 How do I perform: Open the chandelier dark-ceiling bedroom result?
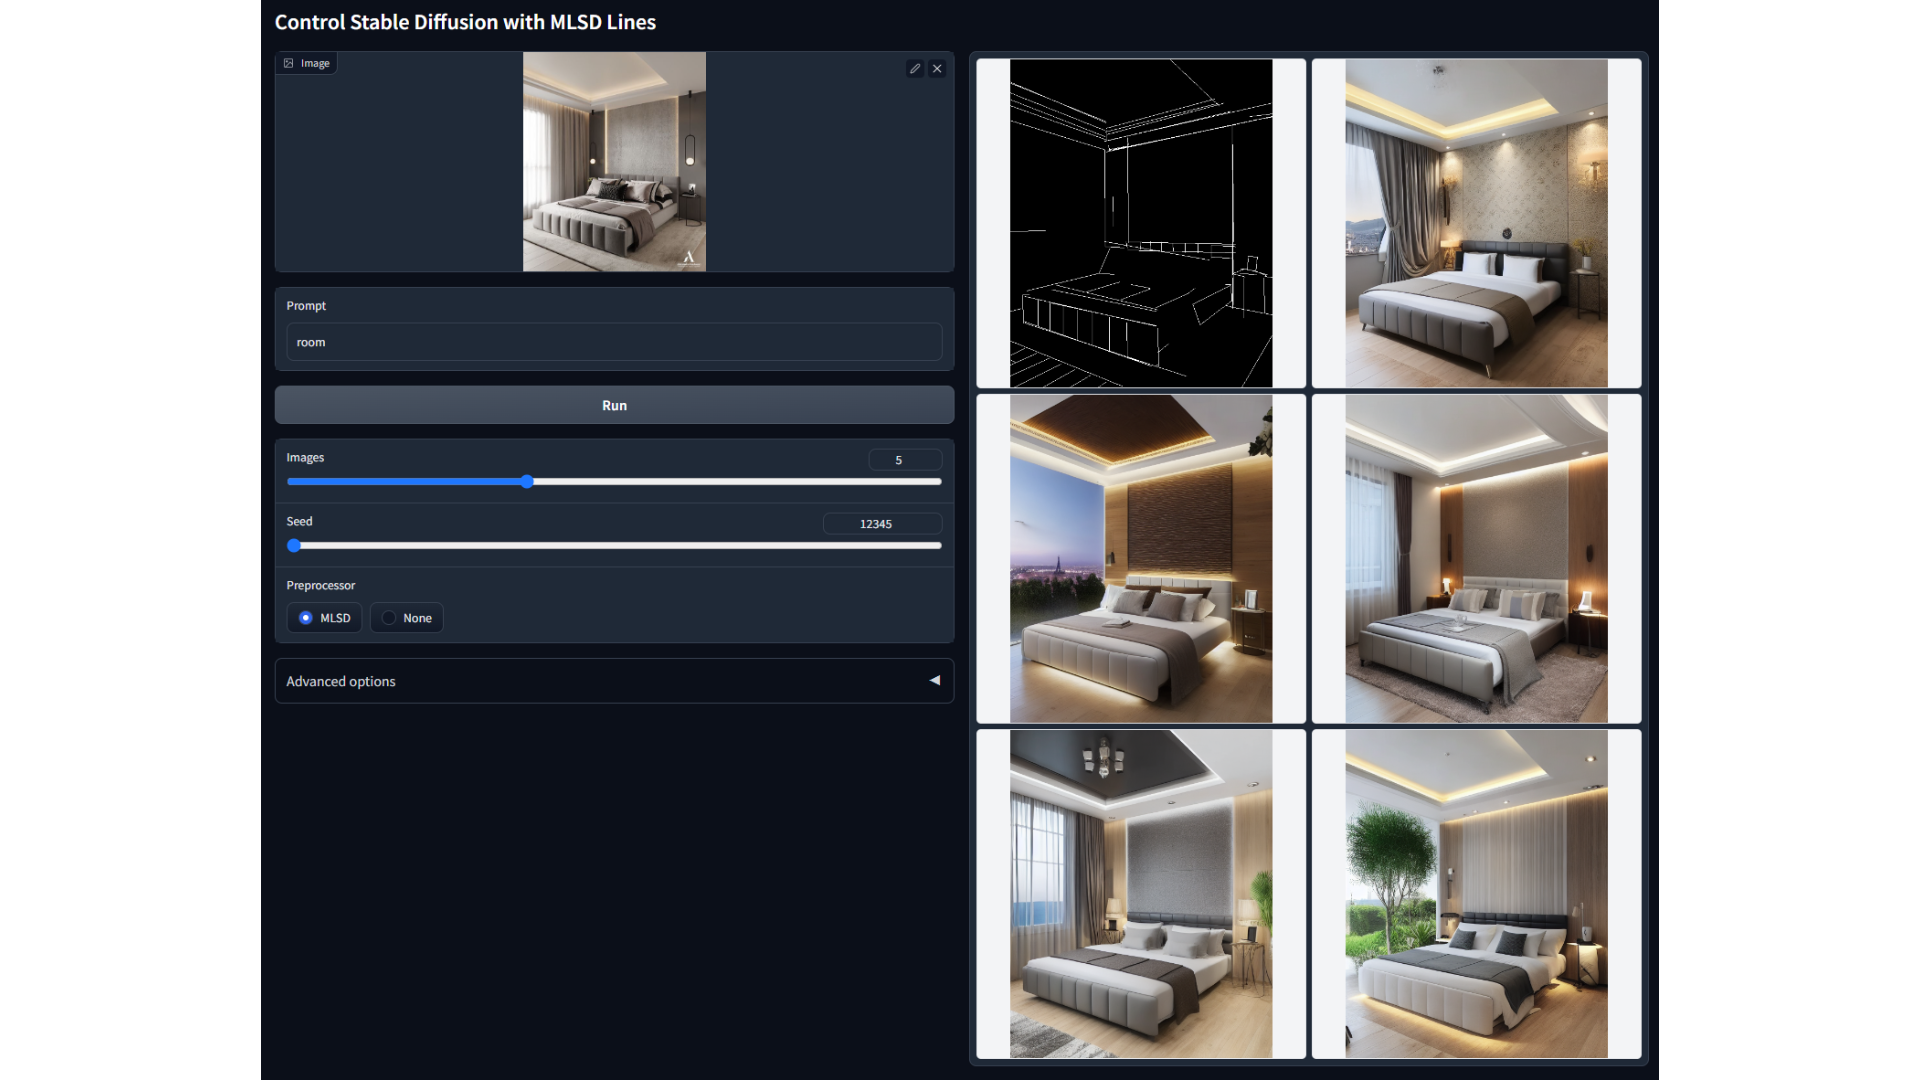coord(1140,893)
